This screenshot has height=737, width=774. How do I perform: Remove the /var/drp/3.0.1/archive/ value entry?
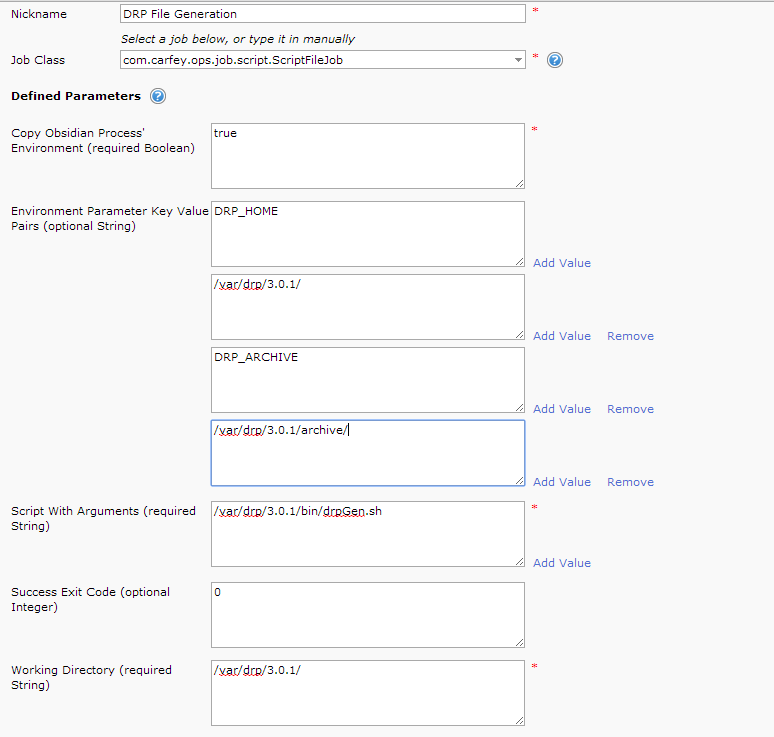[630, 482]
